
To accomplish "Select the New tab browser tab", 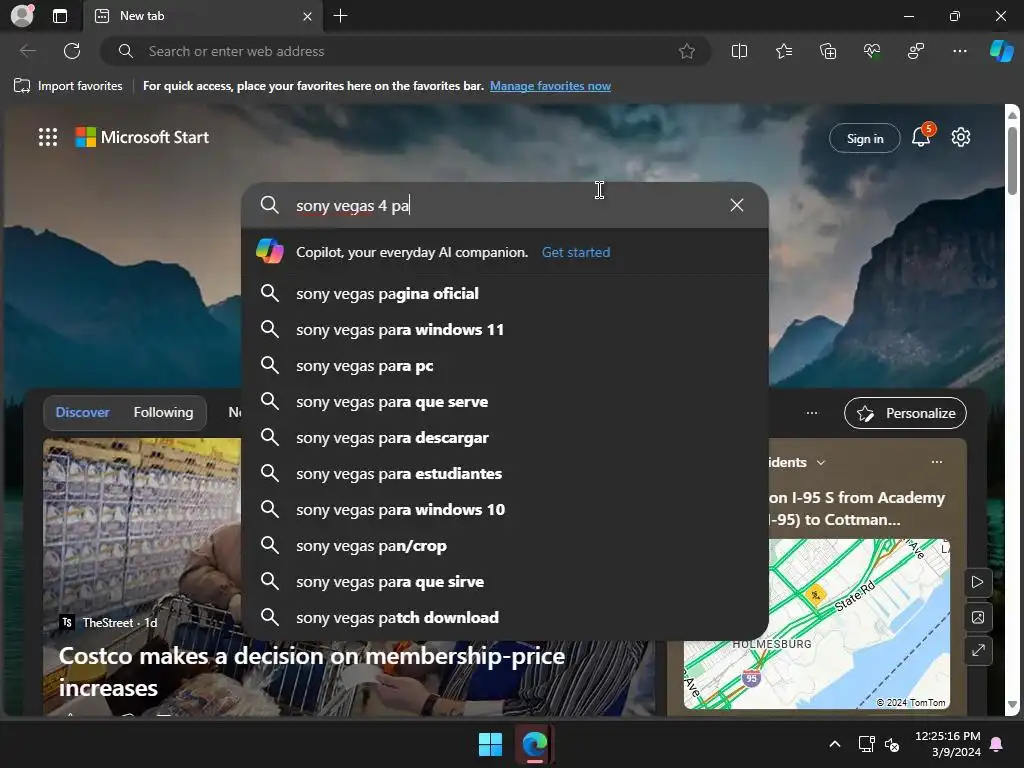I will click(x=202, y=16).
